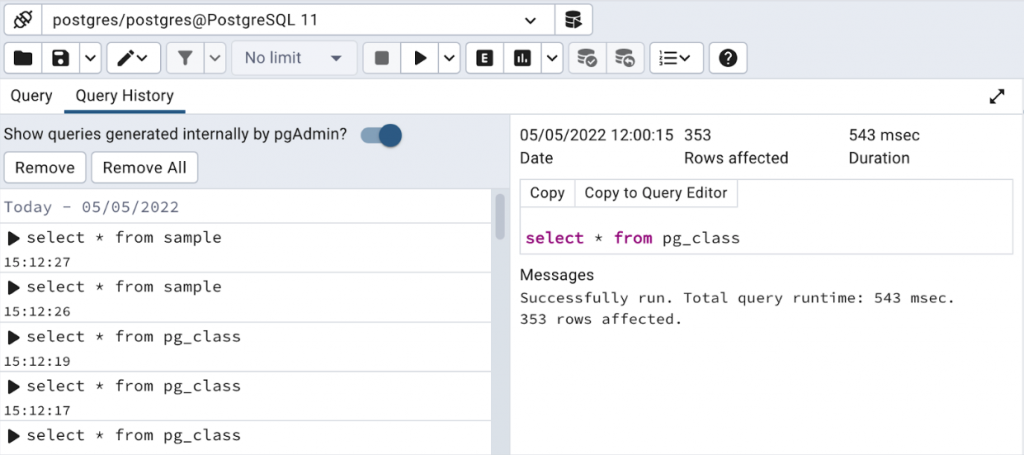1024x455 pixels.
Task: Click the Explain (E) button
Action: [485, 58]
